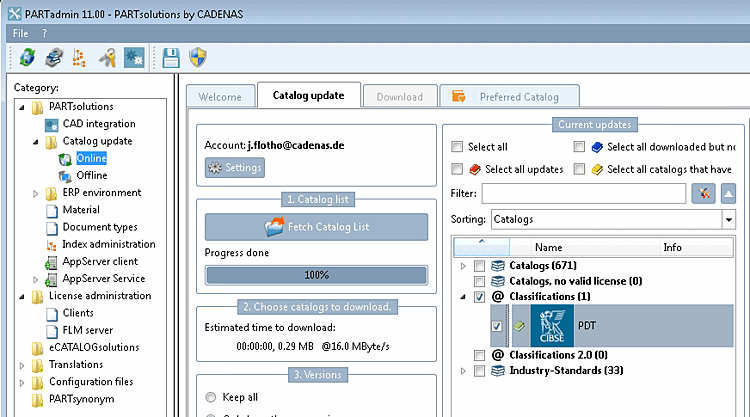Expand the Translations node

22,366
